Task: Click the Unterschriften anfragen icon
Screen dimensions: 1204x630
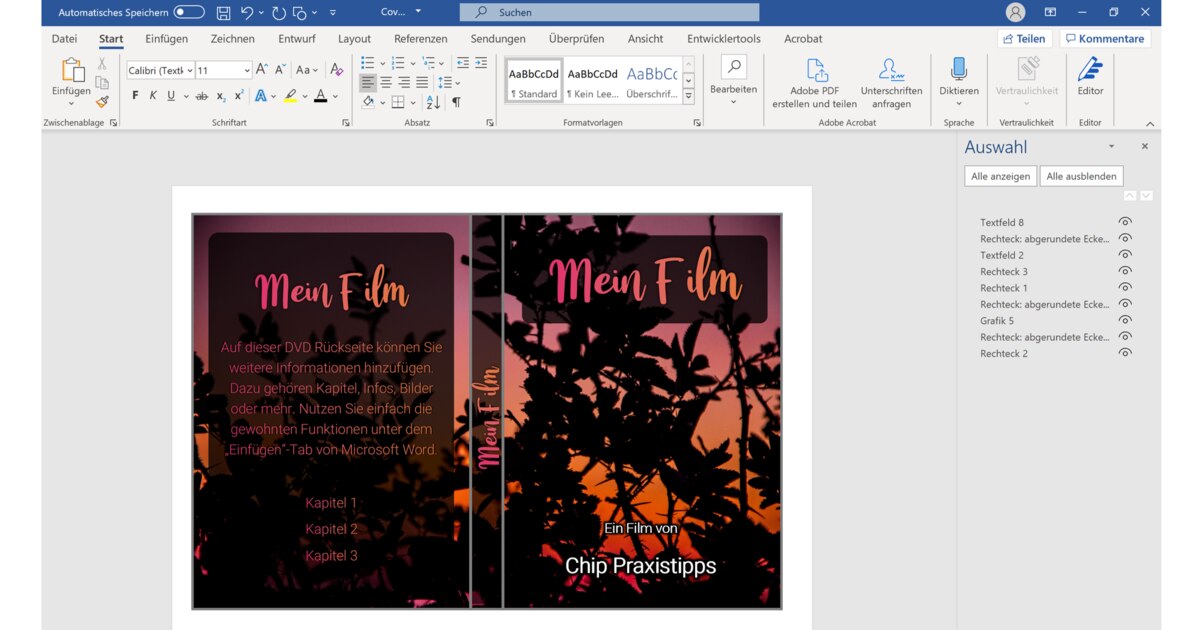Action: 890,70
